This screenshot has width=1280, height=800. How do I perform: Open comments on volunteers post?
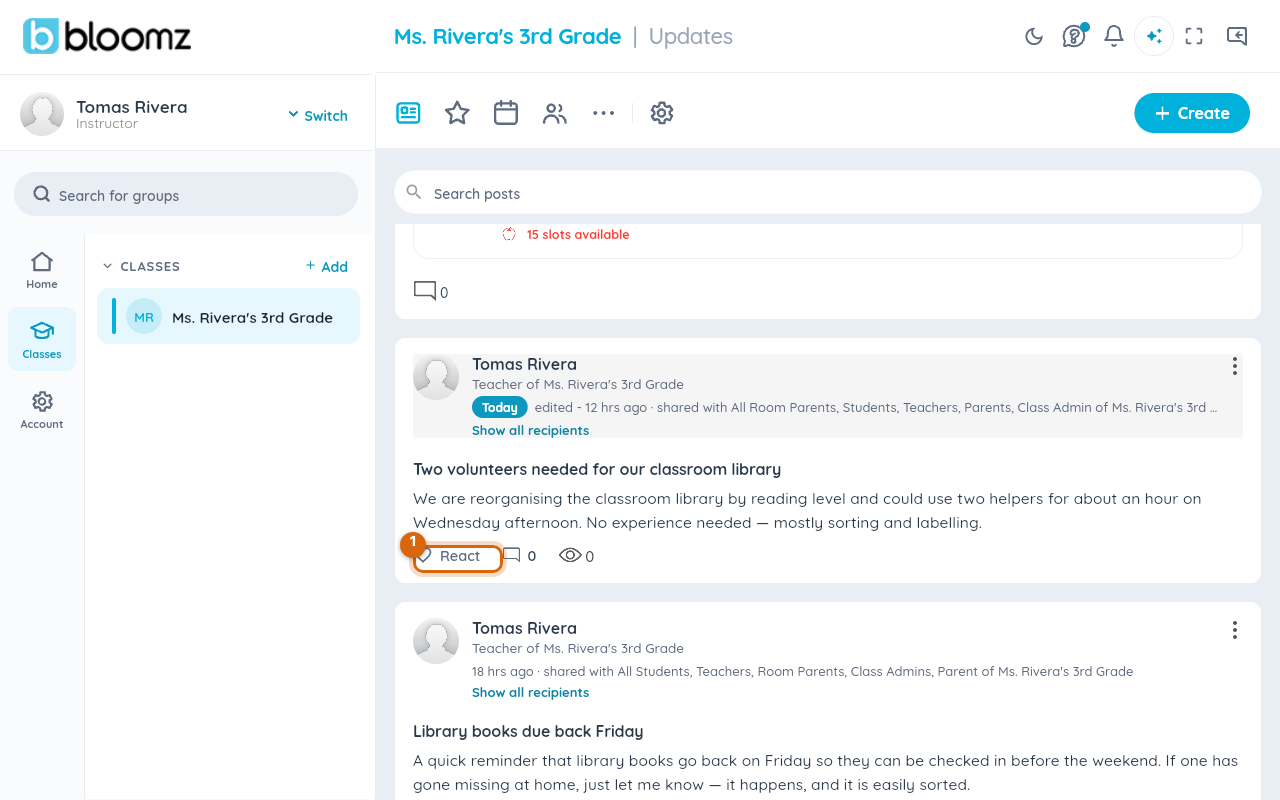(x=519, y=556)
